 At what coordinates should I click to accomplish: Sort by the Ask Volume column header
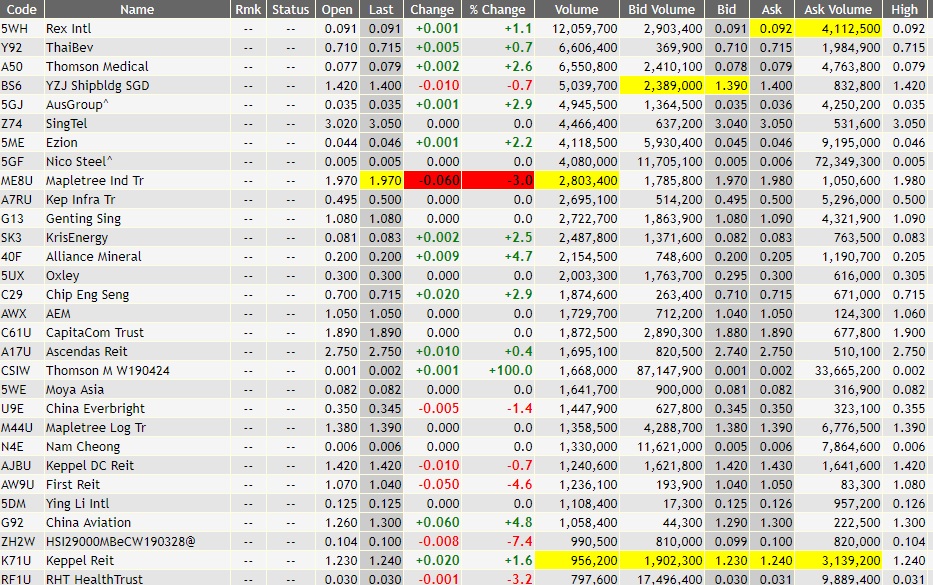(x=838, y=9)
